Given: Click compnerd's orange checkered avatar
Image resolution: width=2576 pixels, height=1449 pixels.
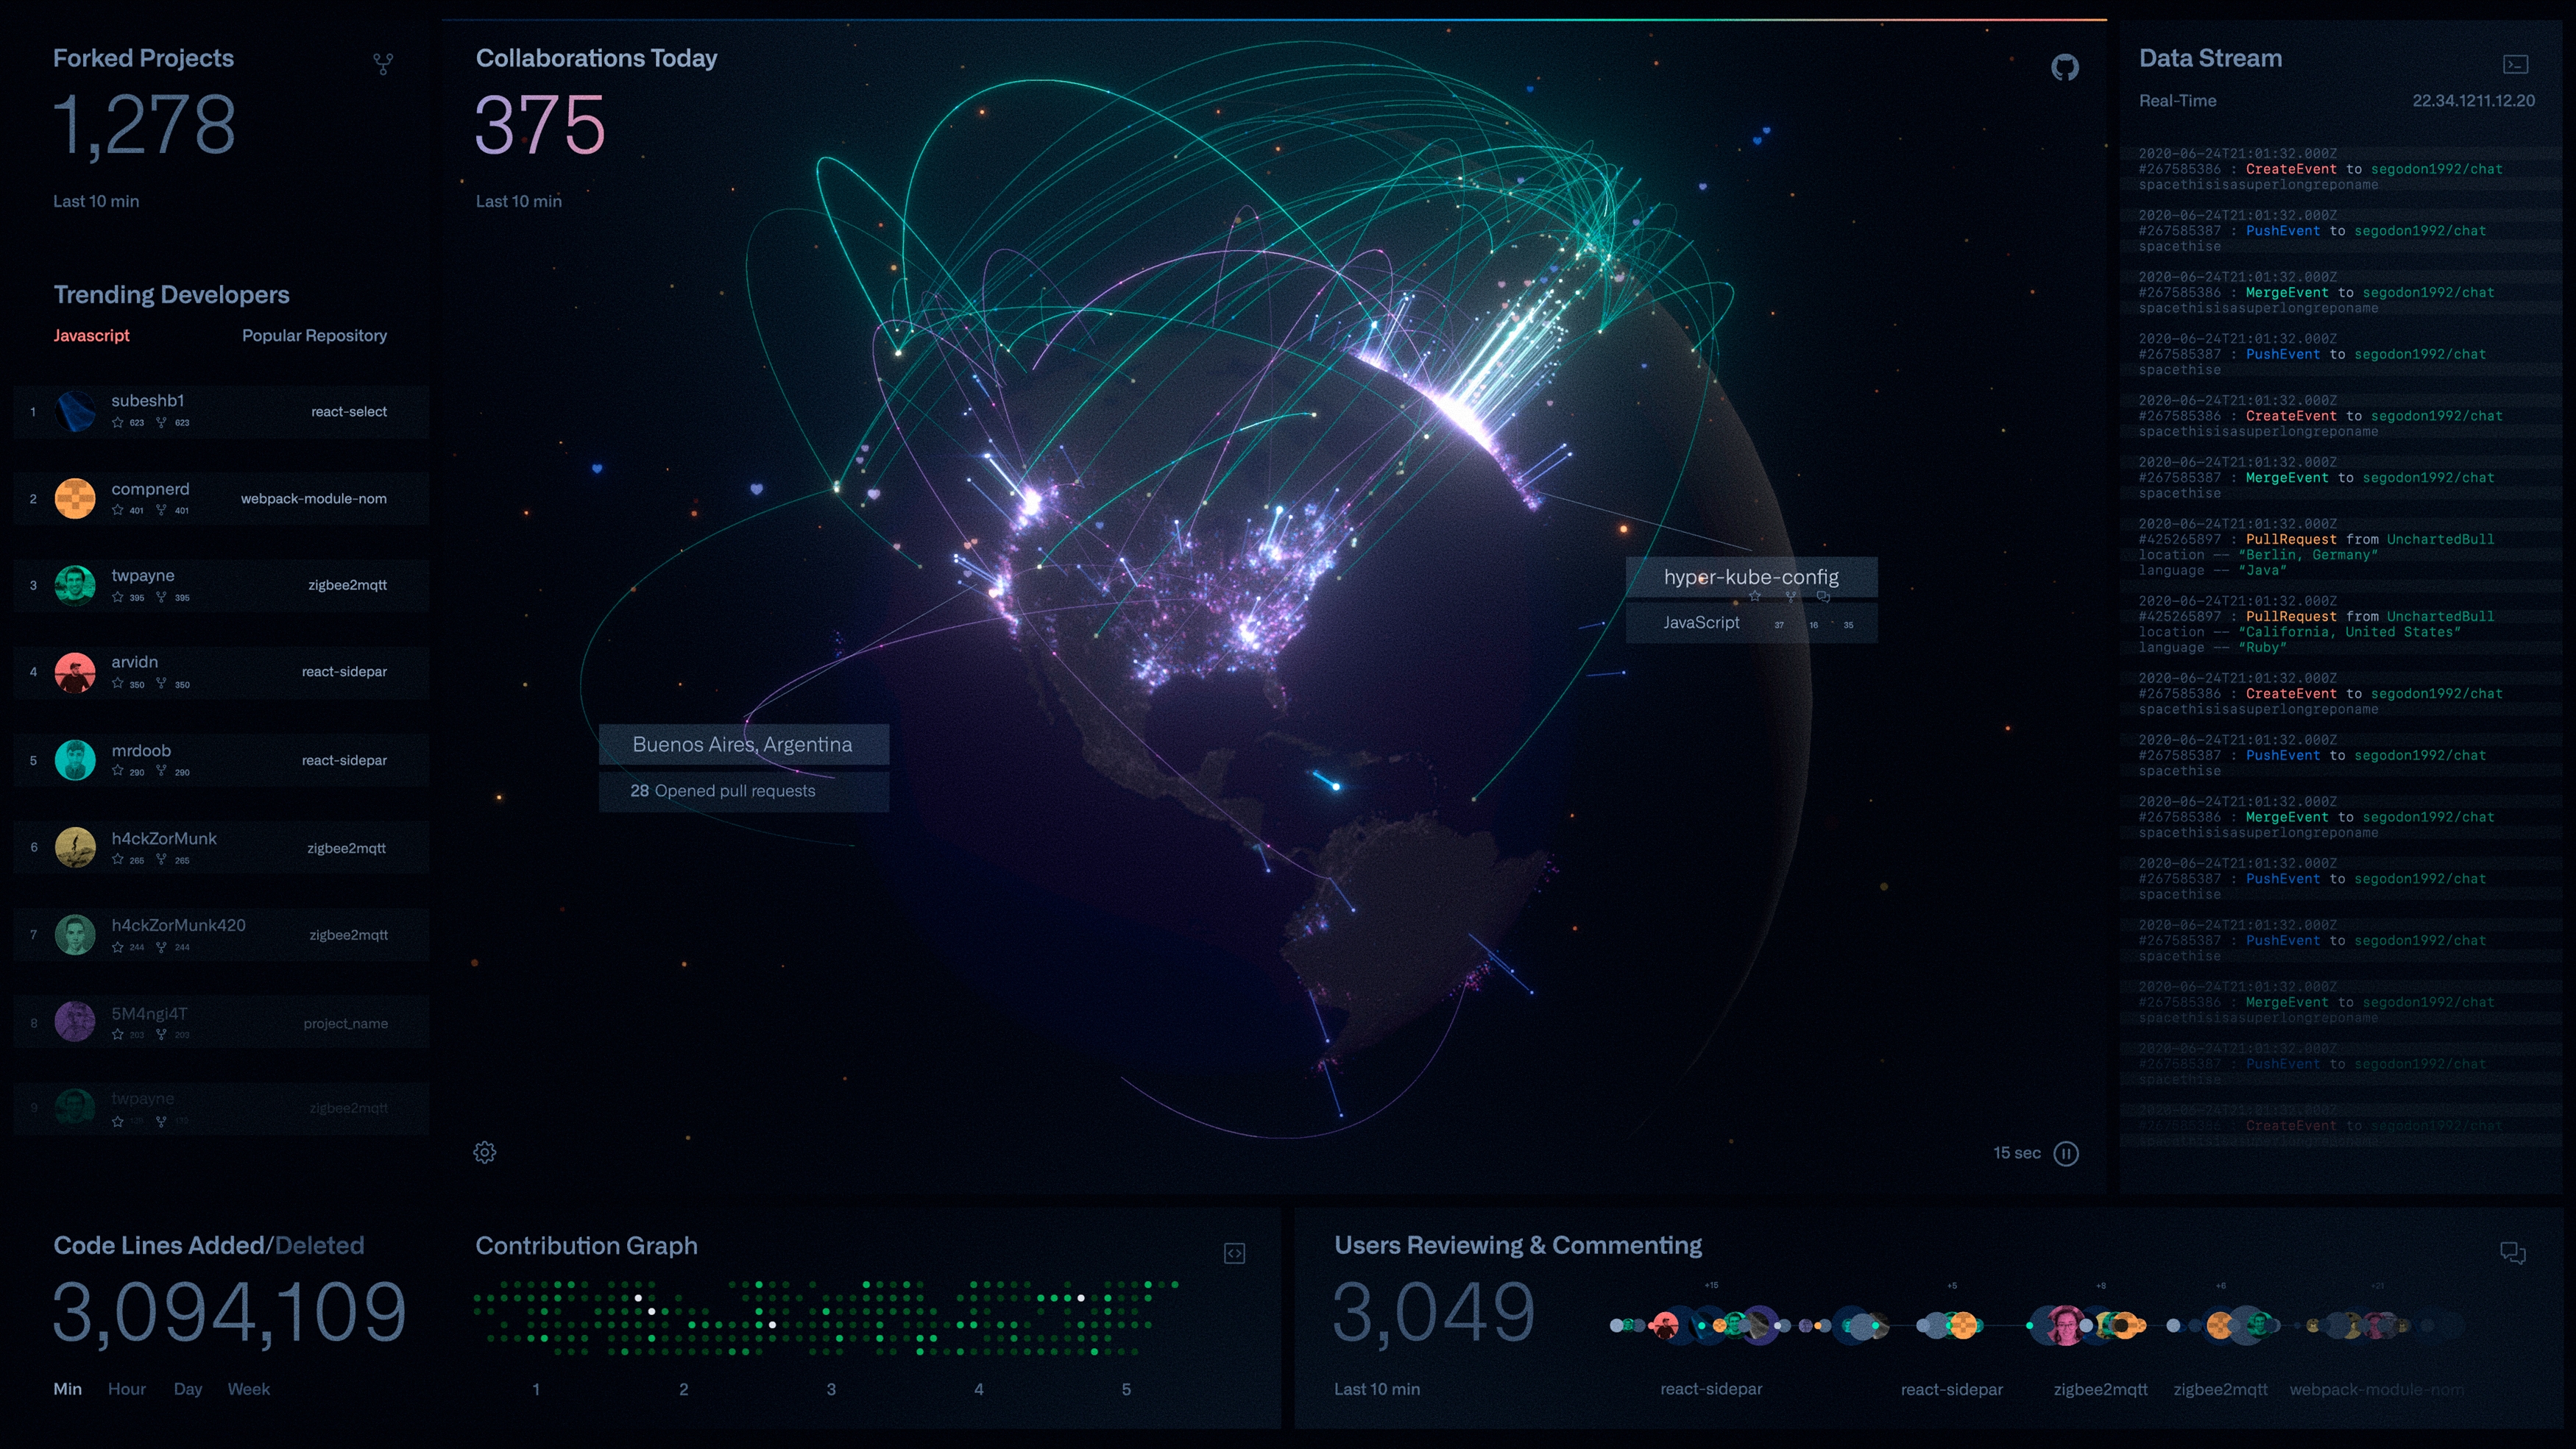Looking at the screenshot, I should click(x=75, y=498).
